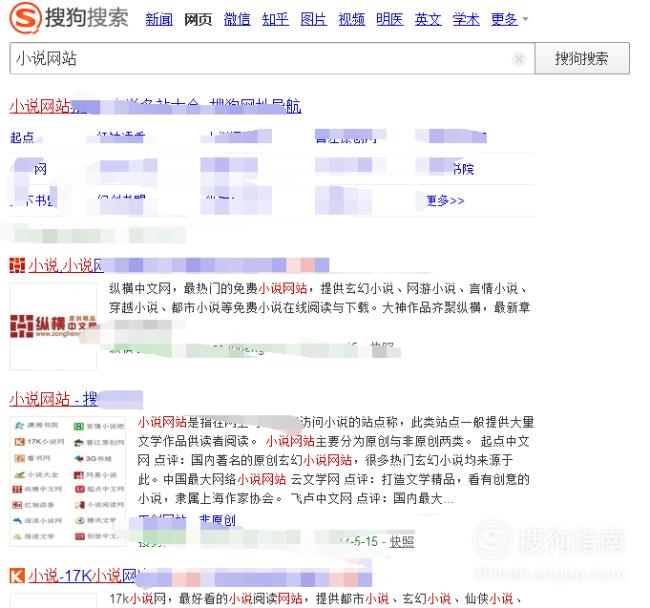Click the novel sites list thumbnail
The image size is (650, 608).
click(68, 481)
